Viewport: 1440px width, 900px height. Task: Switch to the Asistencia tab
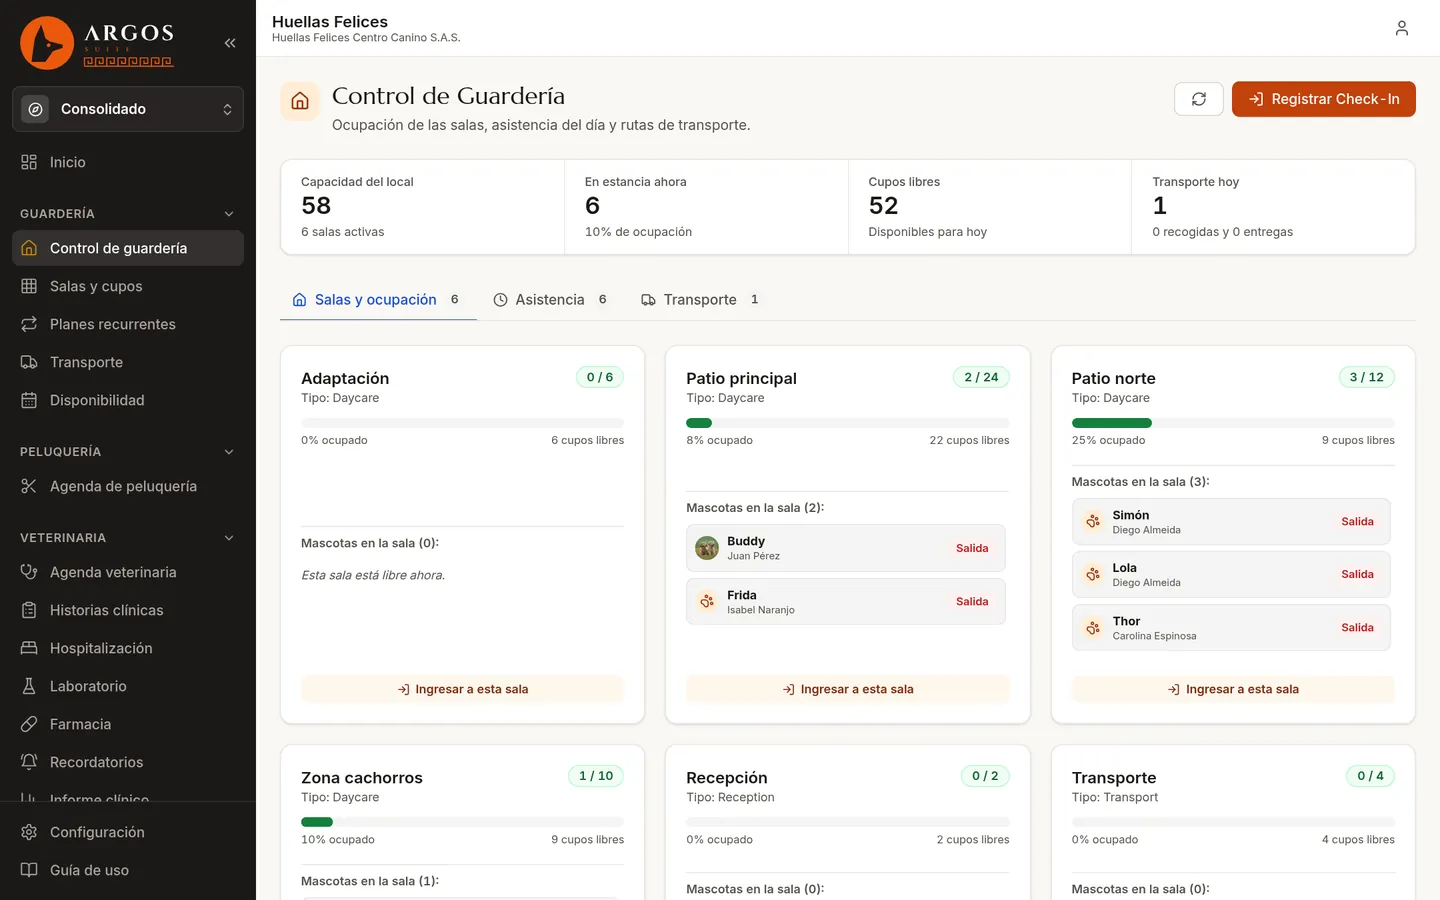click(550, 300)
